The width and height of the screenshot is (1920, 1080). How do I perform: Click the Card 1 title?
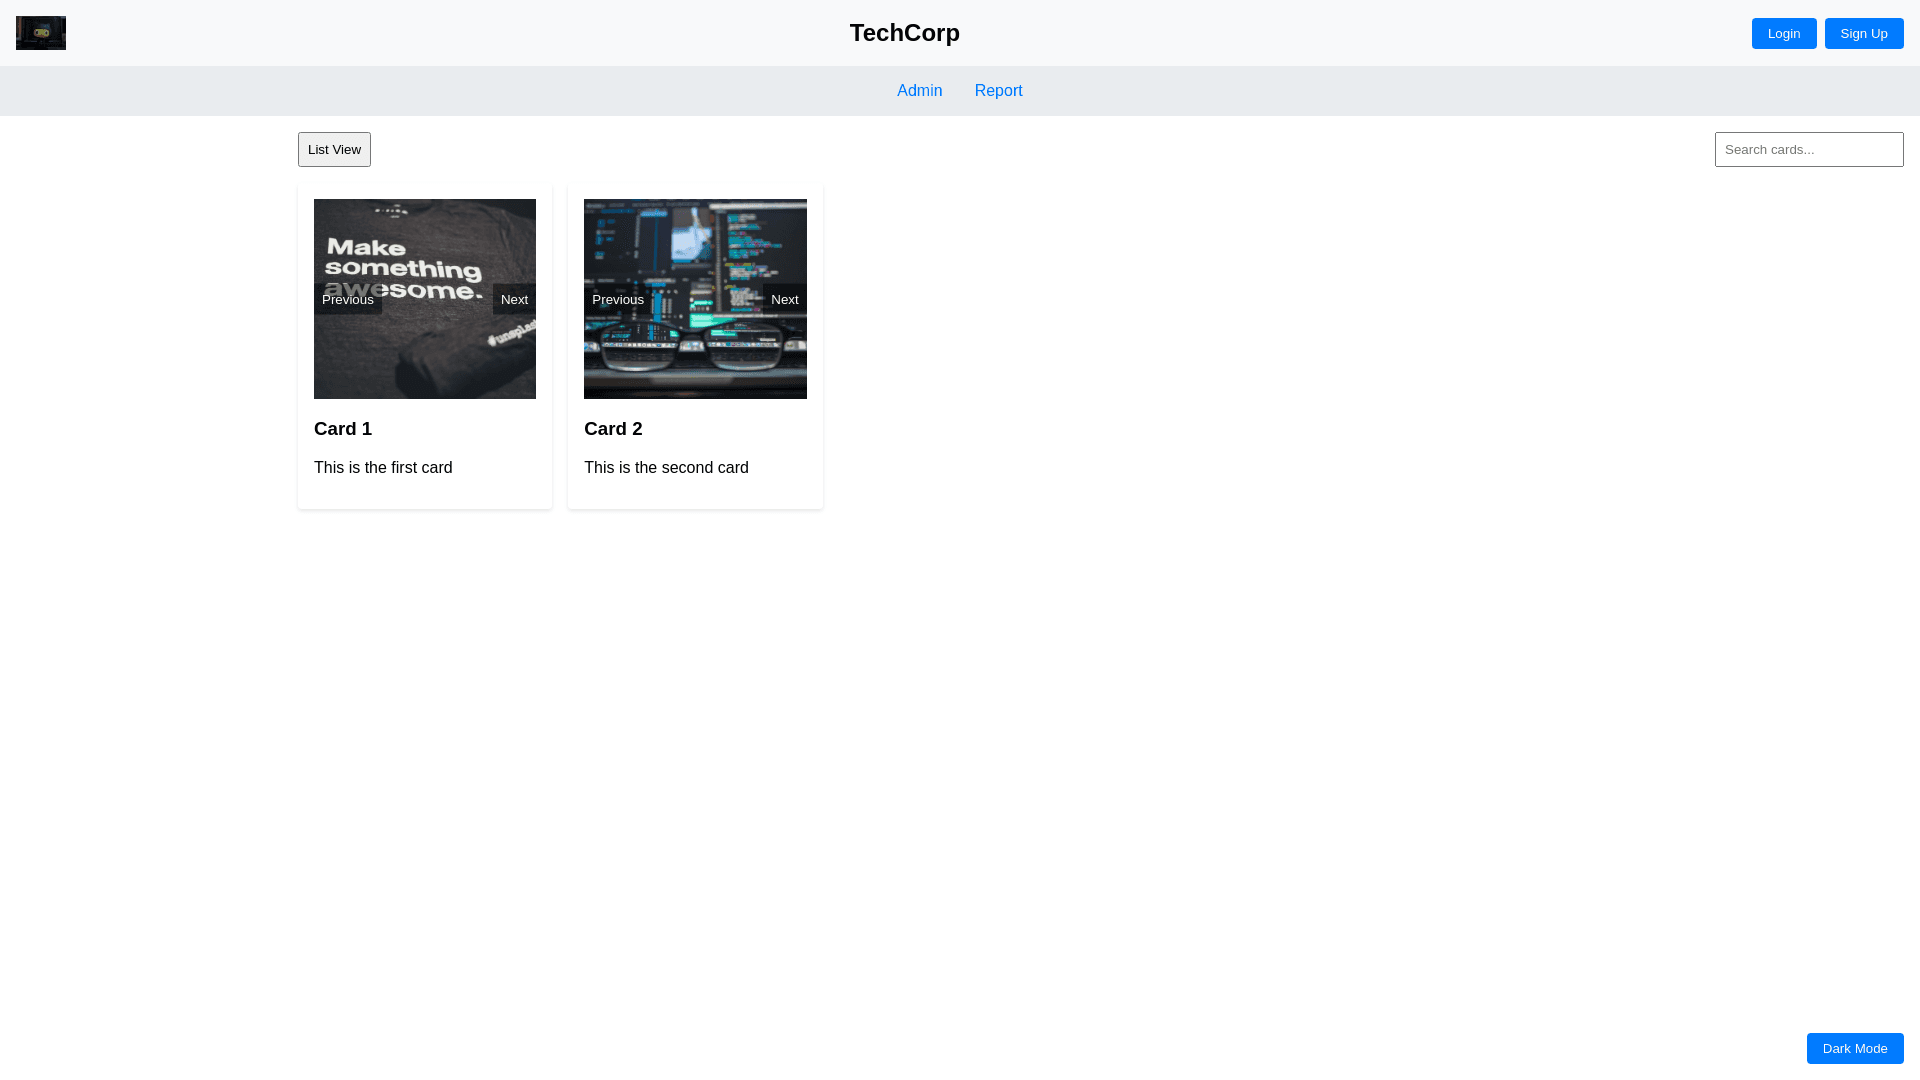tap(343, 429)
